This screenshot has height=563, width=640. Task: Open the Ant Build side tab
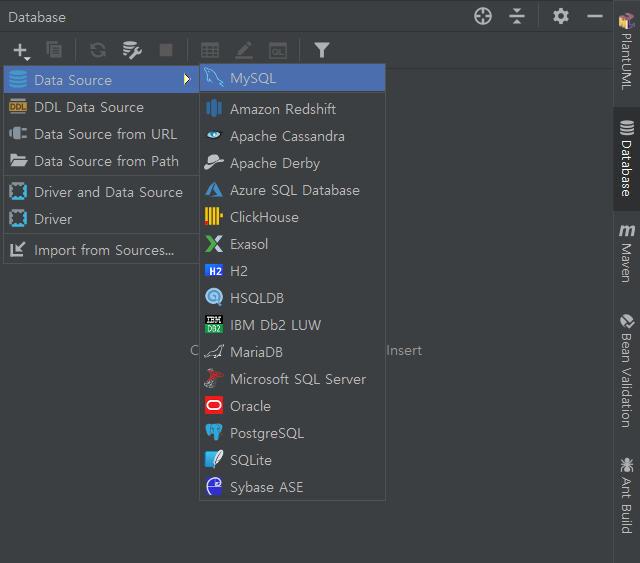point(627,496)
